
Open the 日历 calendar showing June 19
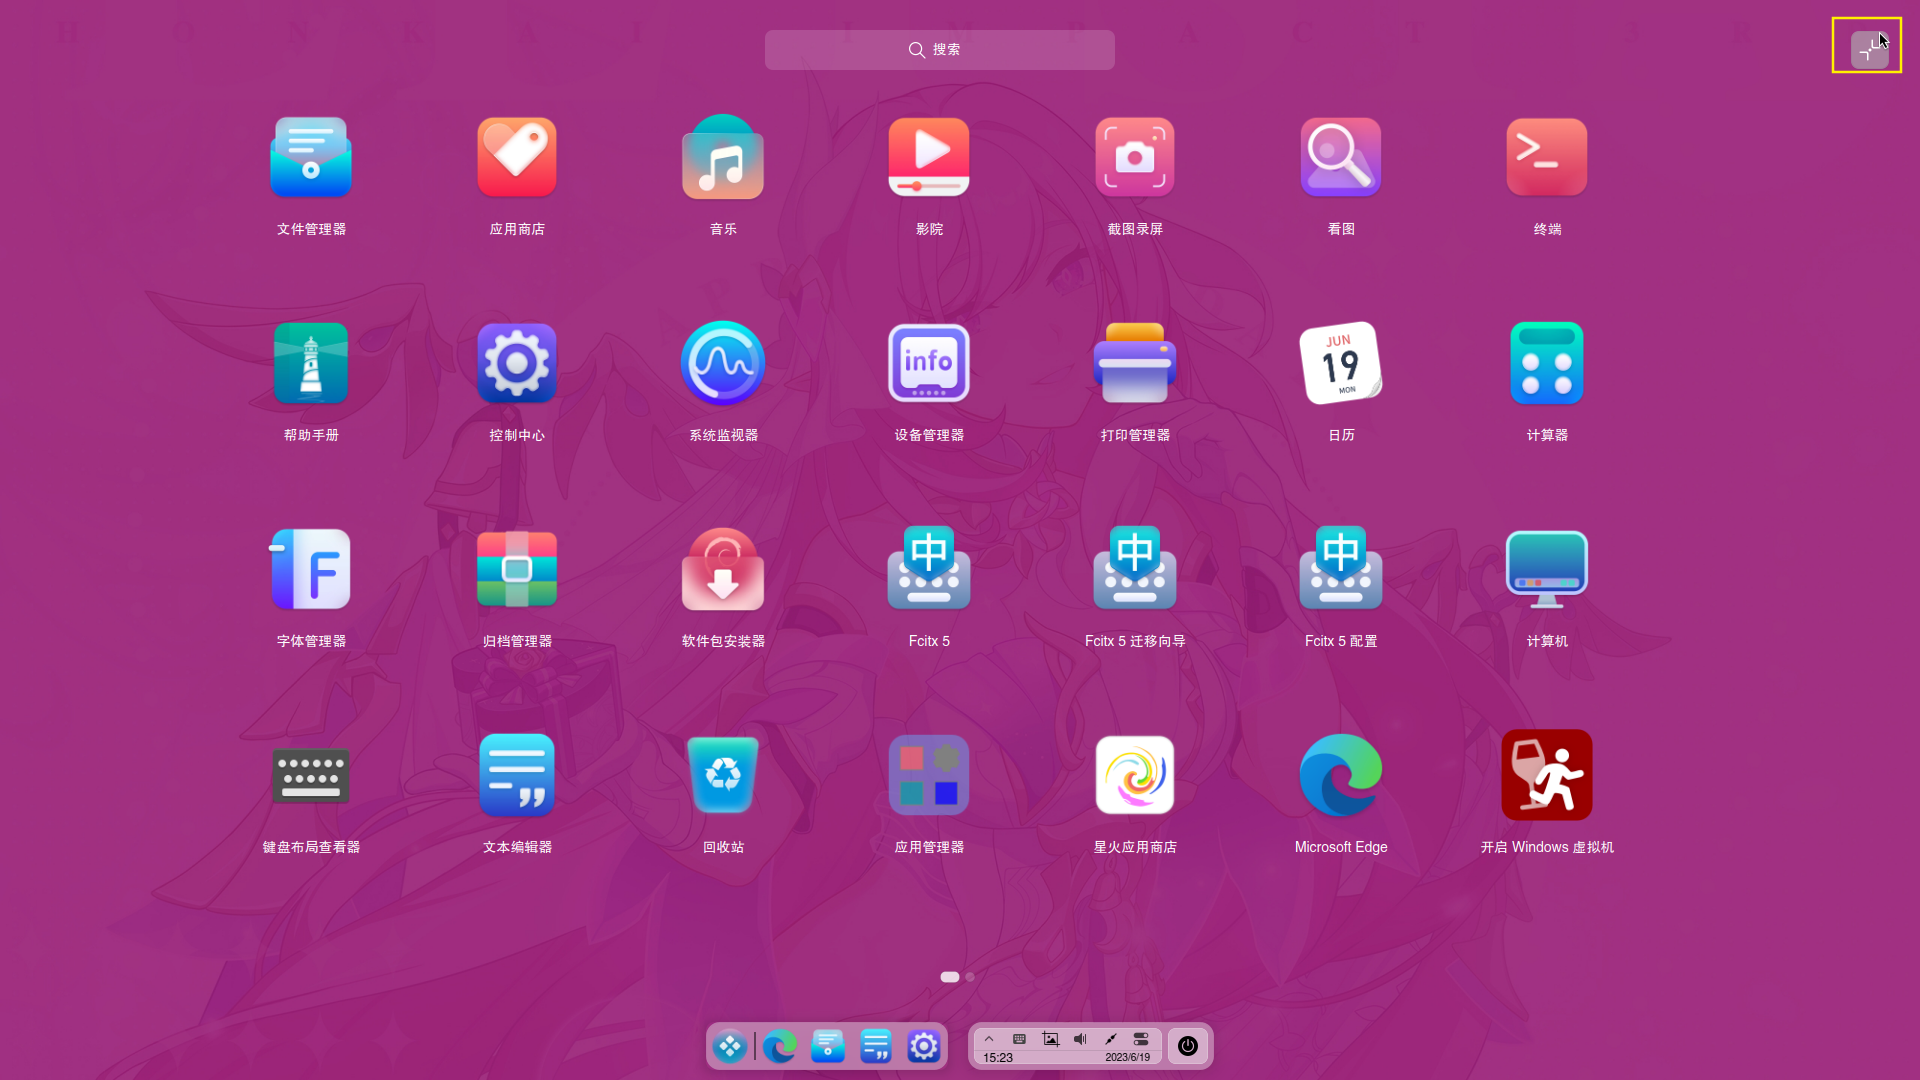[x=1340, y=363]
